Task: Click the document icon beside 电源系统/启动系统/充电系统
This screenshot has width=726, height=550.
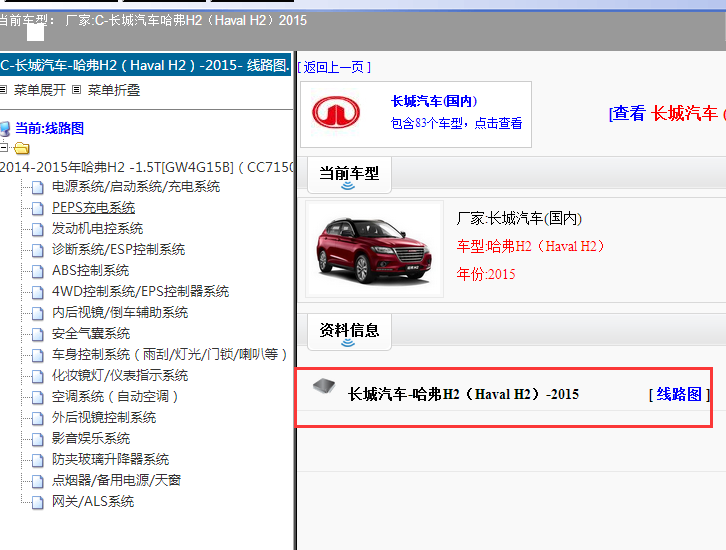Action: [x=38, y=187]
